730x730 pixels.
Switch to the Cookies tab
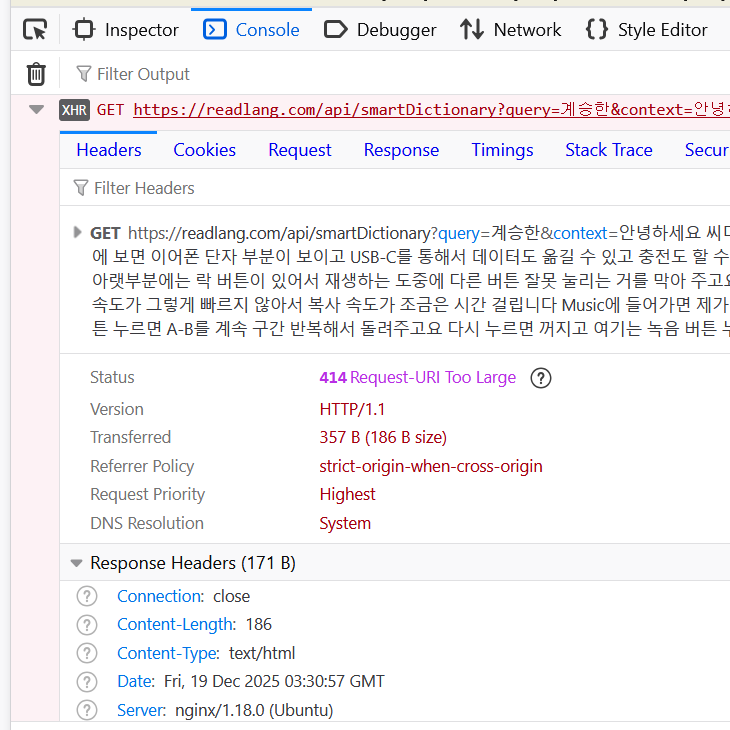click(204, 150)
